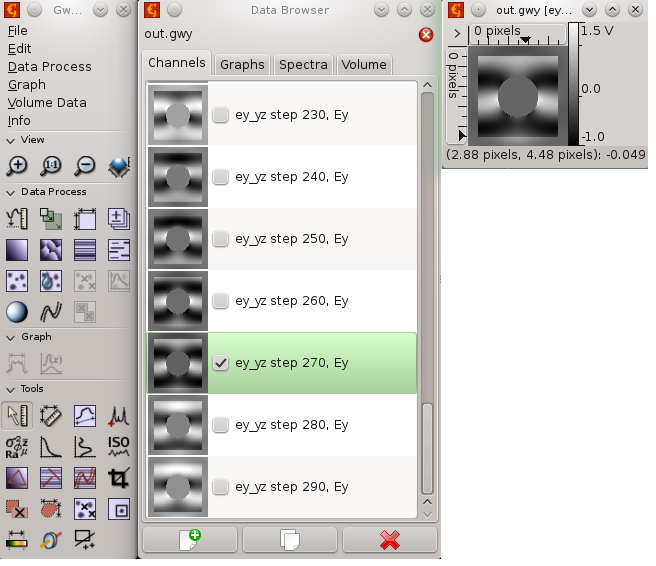Viewport: 656px width, 566px height.
Task: Select the Distance ruler tool
Action: (x=51, y=414)
